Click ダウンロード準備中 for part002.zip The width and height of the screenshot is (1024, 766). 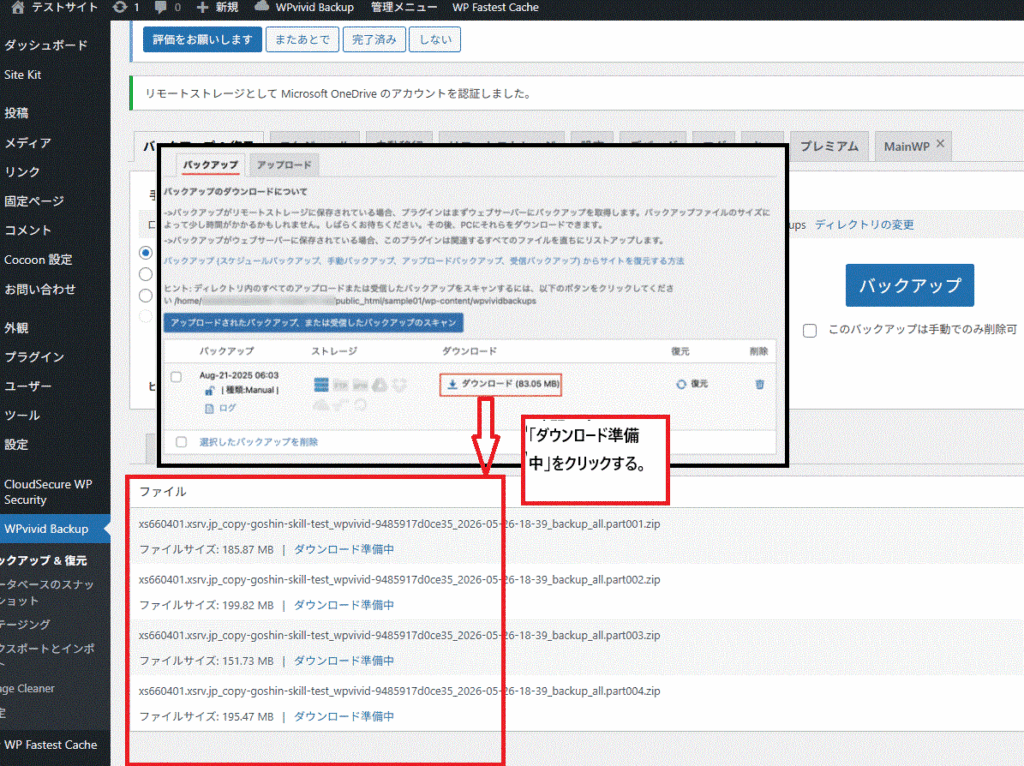coord(344,605)
